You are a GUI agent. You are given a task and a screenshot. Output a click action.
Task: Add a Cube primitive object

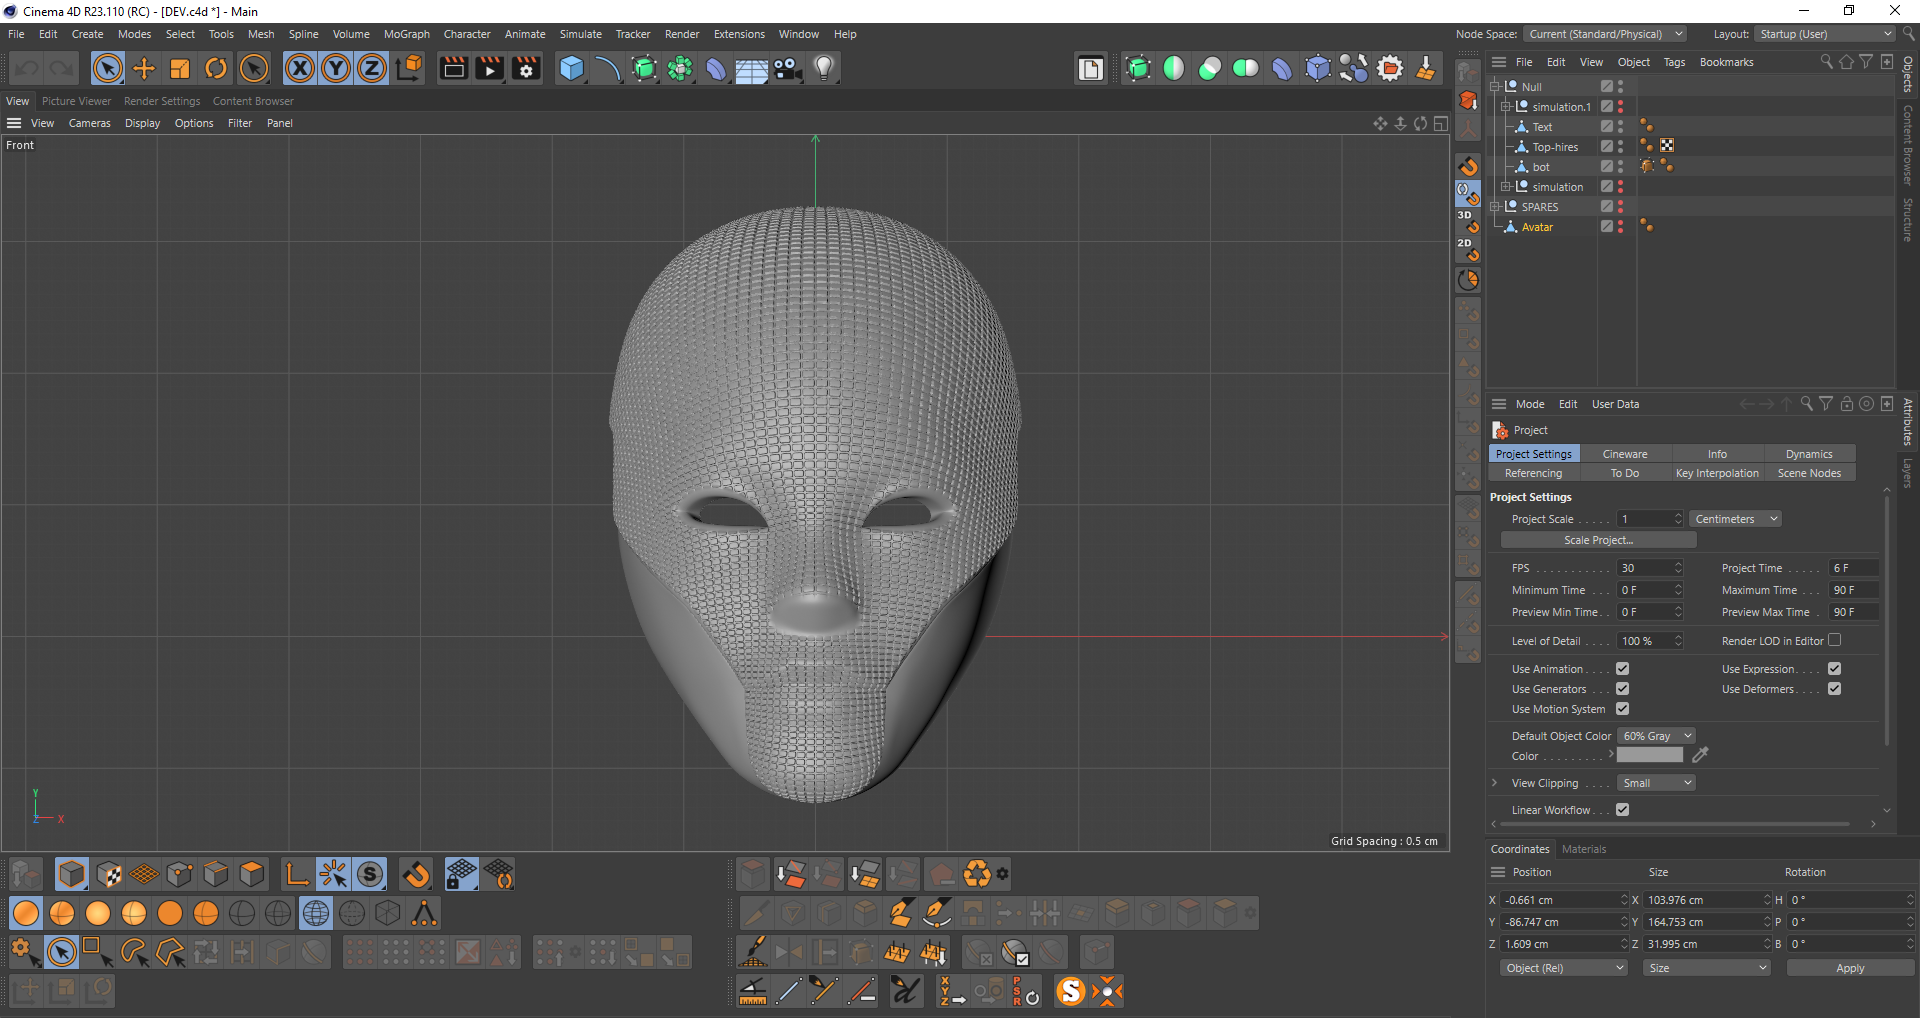coord(572,68)
